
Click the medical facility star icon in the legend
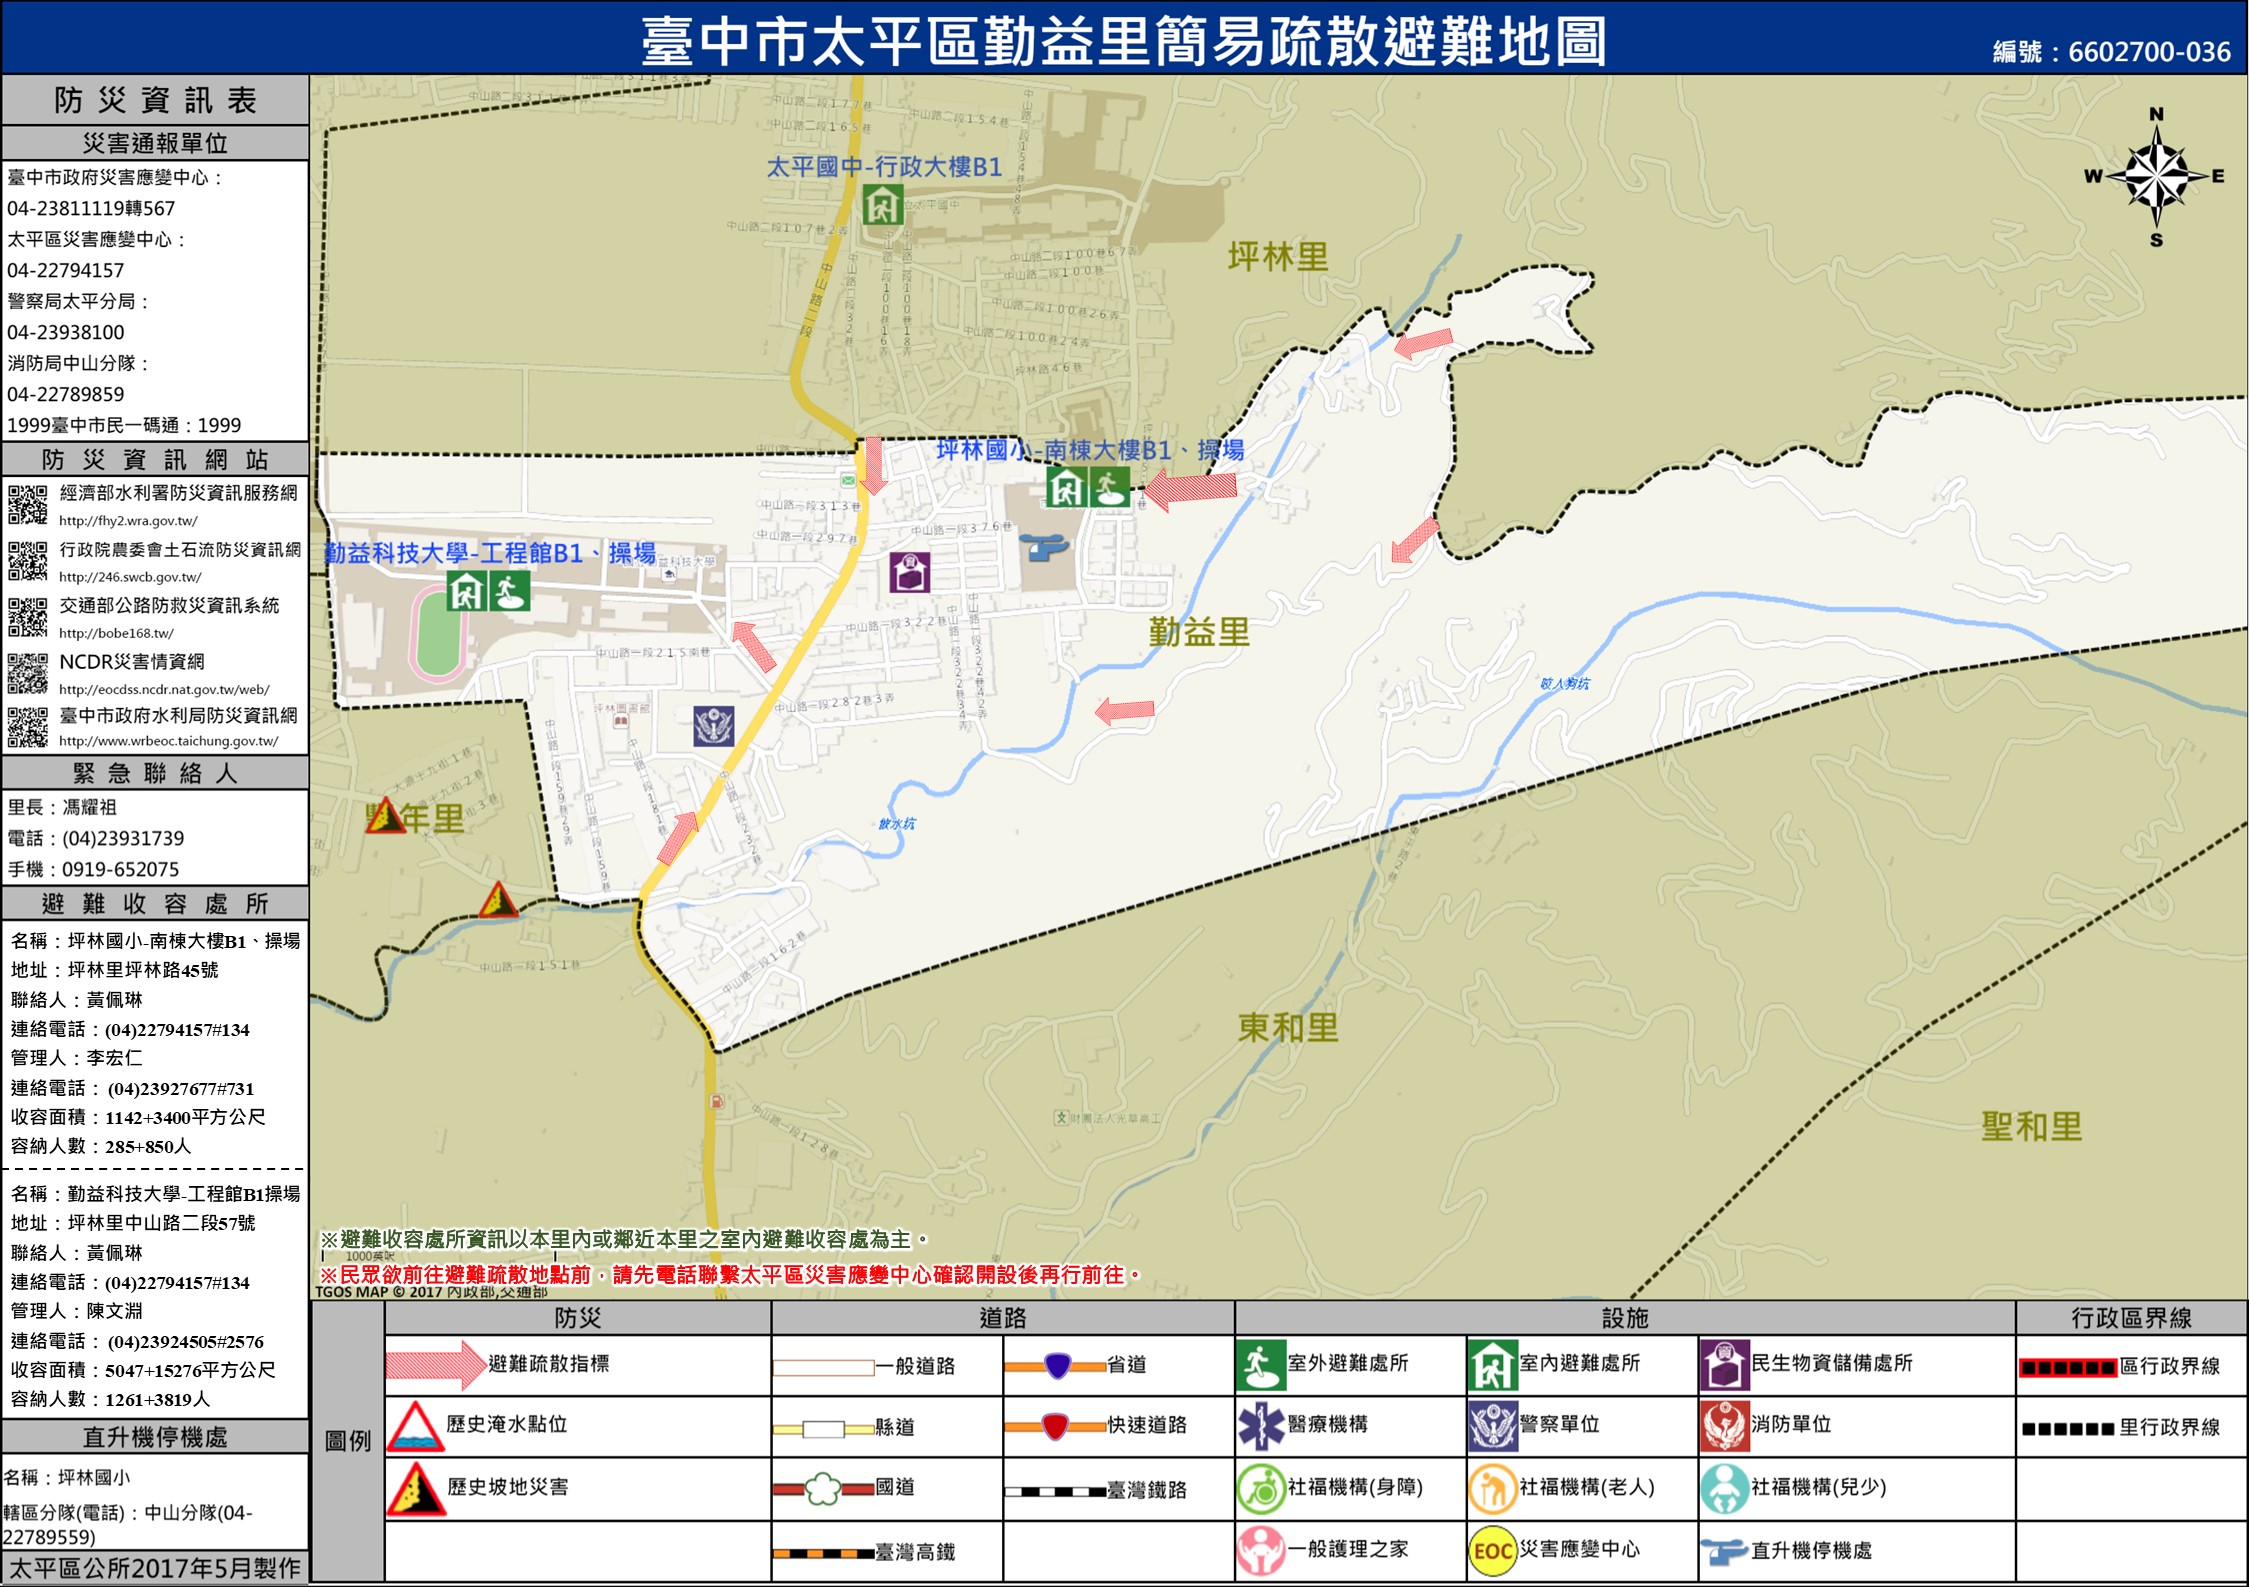click(1261, 1426)
